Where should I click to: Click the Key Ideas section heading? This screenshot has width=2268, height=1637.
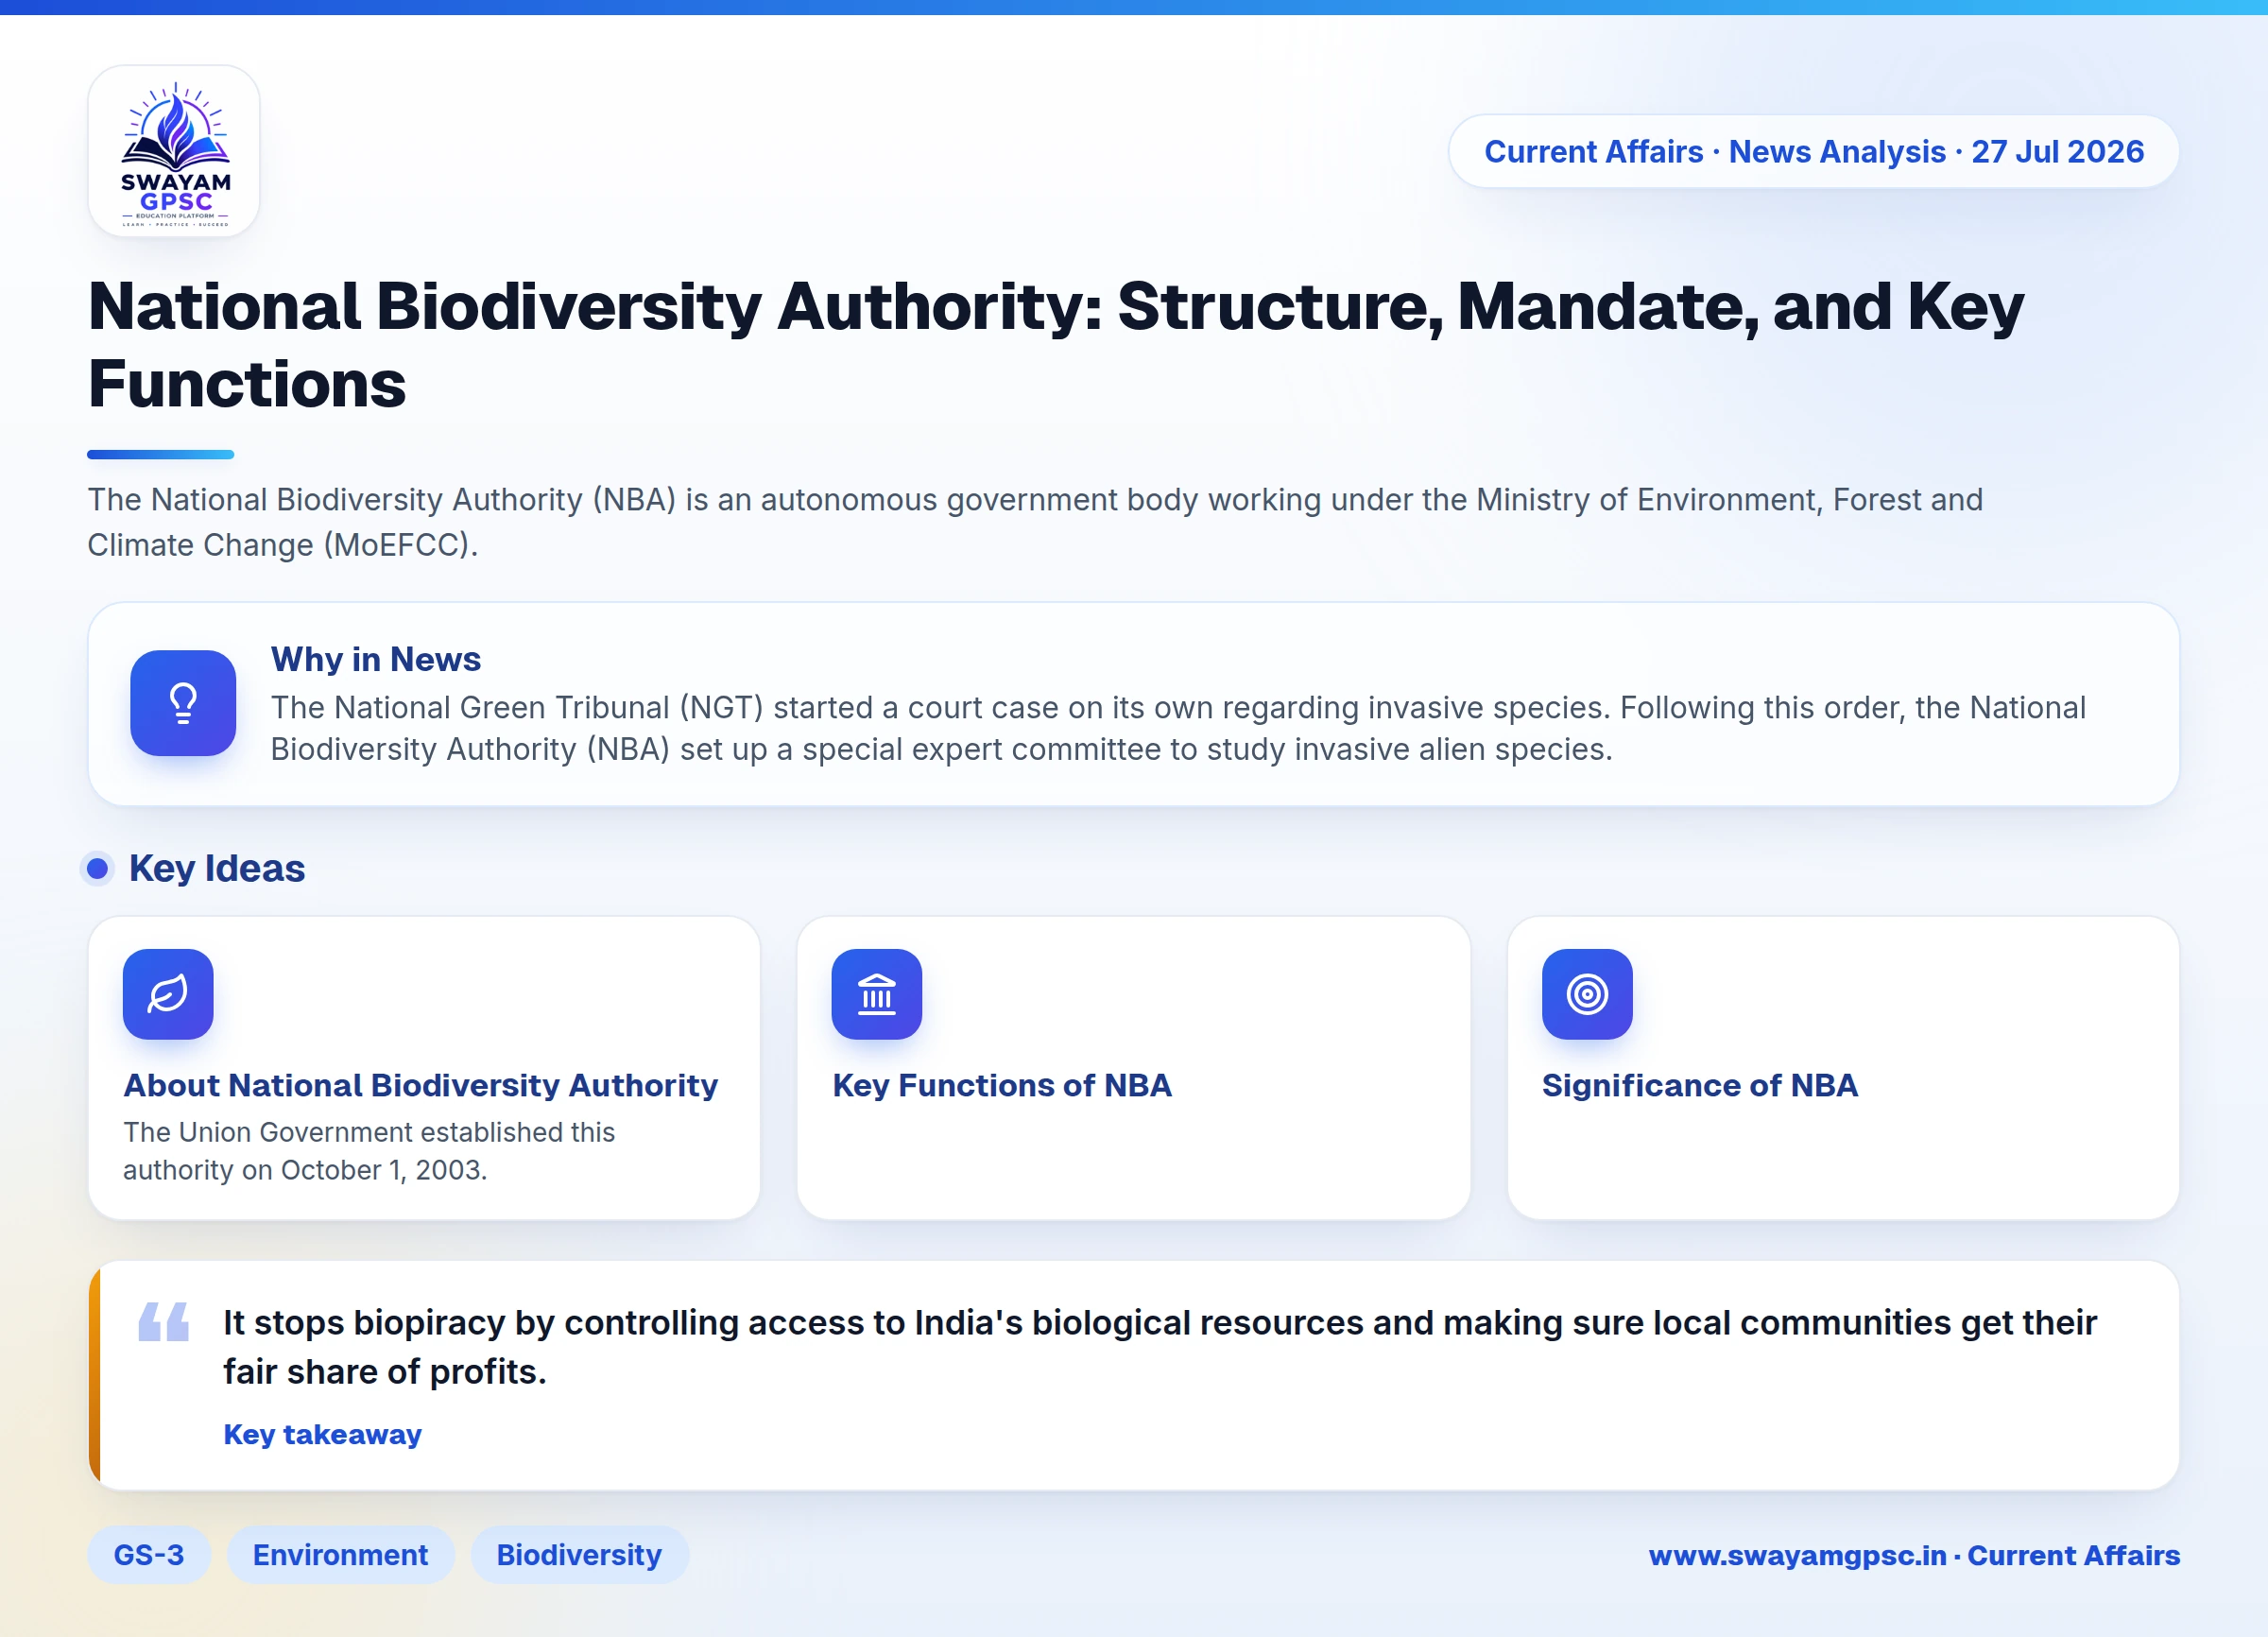[x=217, y=868]
